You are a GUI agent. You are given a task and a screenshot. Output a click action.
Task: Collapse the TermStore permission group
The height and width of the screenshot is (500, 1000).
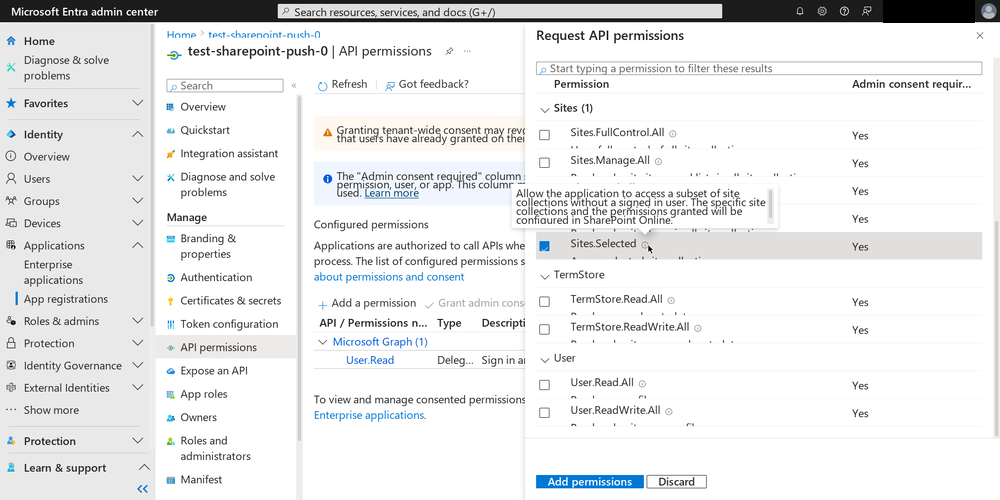point(544,276)
